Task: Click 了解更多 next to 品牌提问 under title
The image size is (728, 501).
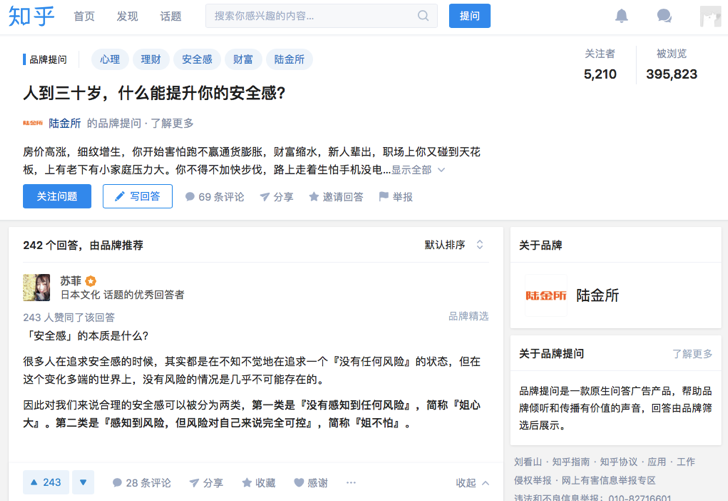Action: pos(172,123)
